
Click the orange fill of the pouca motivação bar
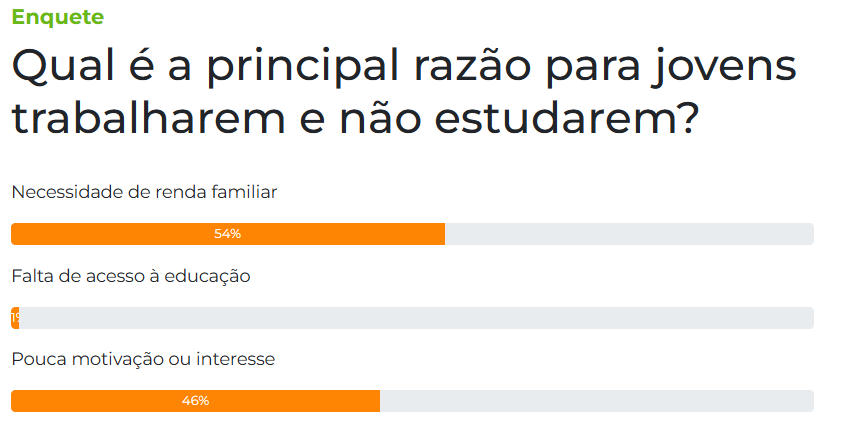coord(195,401)
